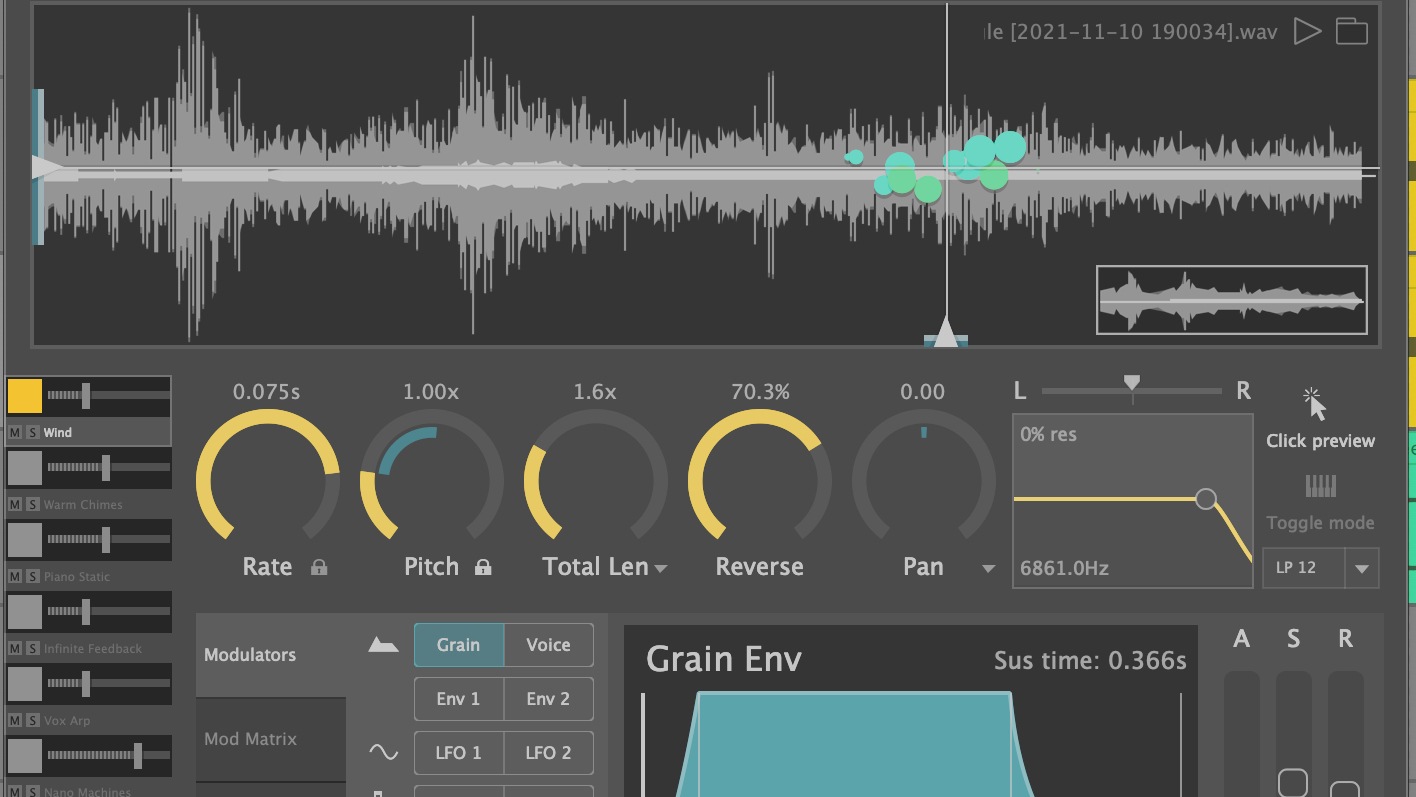The height and width of the screenshot is (797, 1416).
Task: Select the Warm Chimes layer pad
Action: pyautogui.click(x=25, y=468)
